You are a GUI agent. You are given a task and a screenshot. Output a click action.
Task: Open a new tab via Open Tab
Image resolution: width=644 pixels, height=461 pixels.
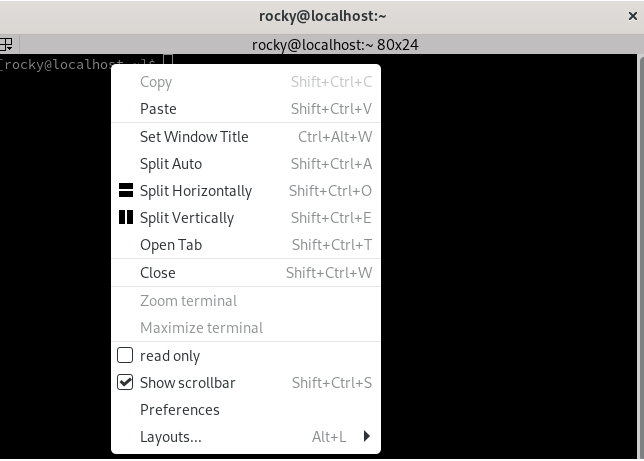[x=171, y=245]
